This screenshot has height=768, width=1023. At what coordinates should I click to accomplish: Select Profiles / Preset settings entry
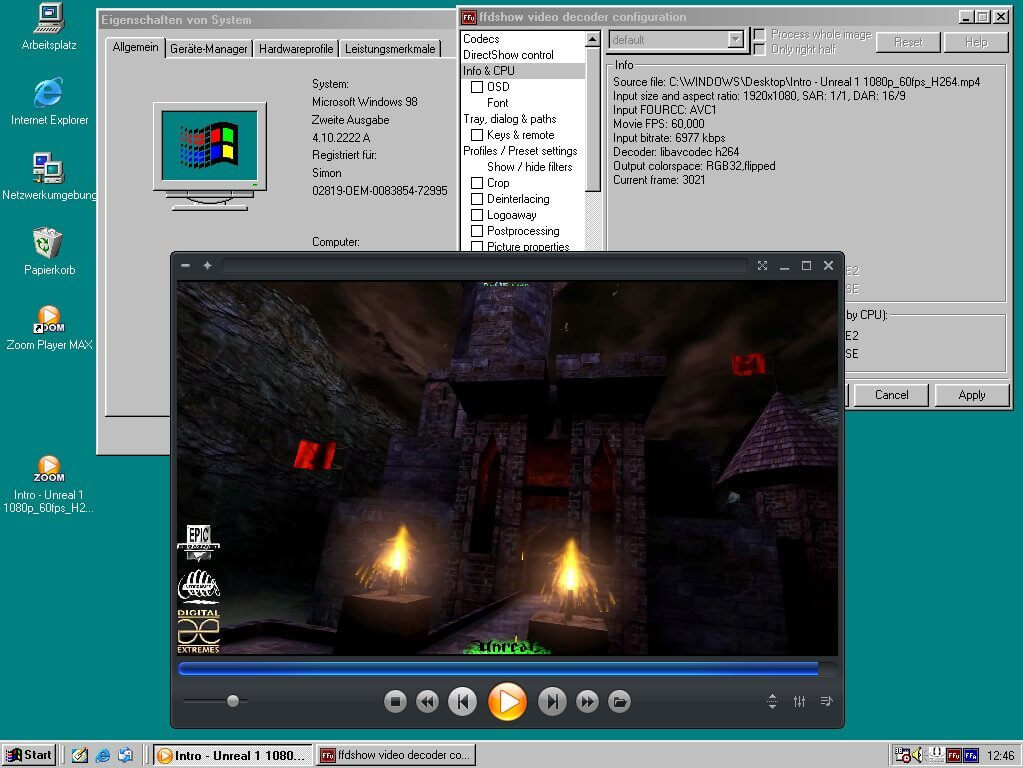520,151
